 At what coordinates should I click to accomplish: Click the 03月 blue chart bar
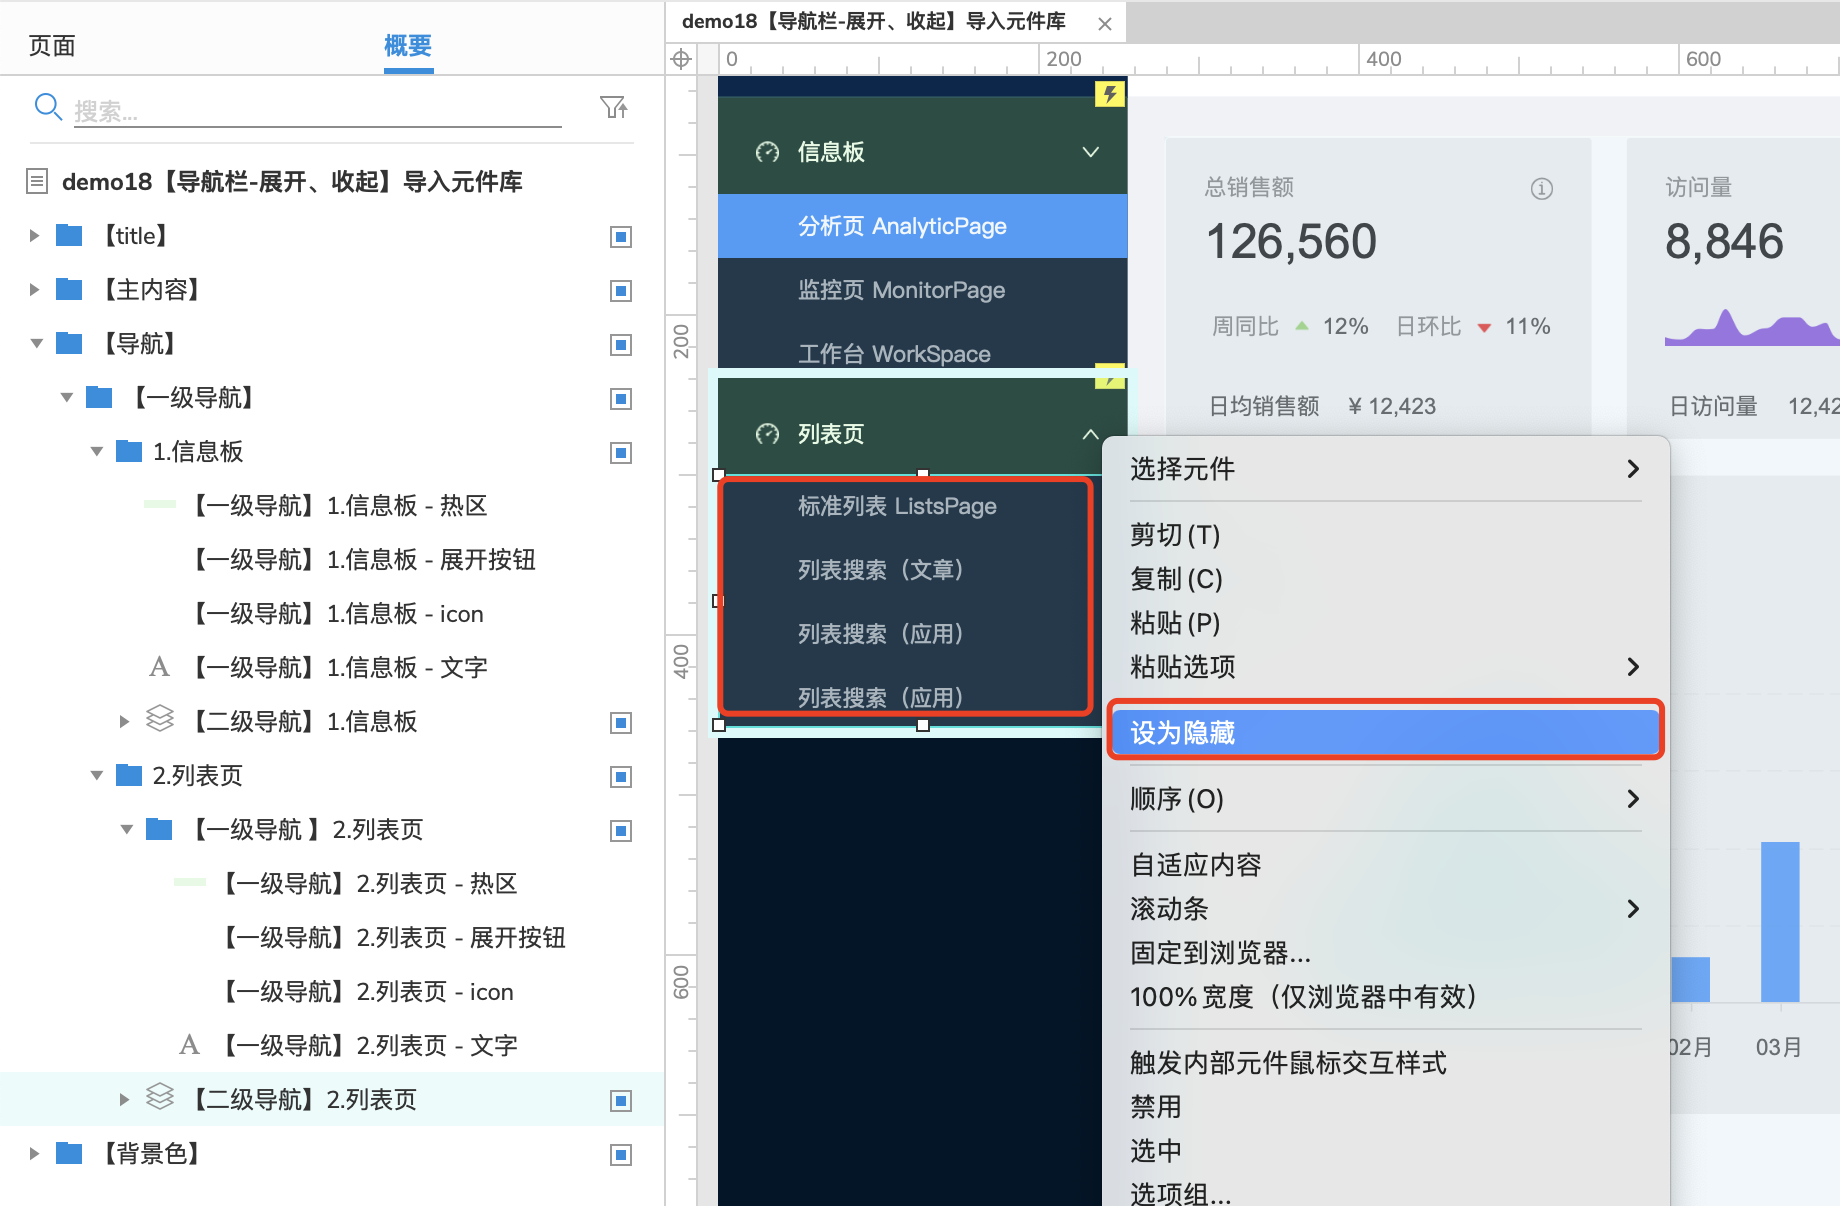coord(1780,922)
